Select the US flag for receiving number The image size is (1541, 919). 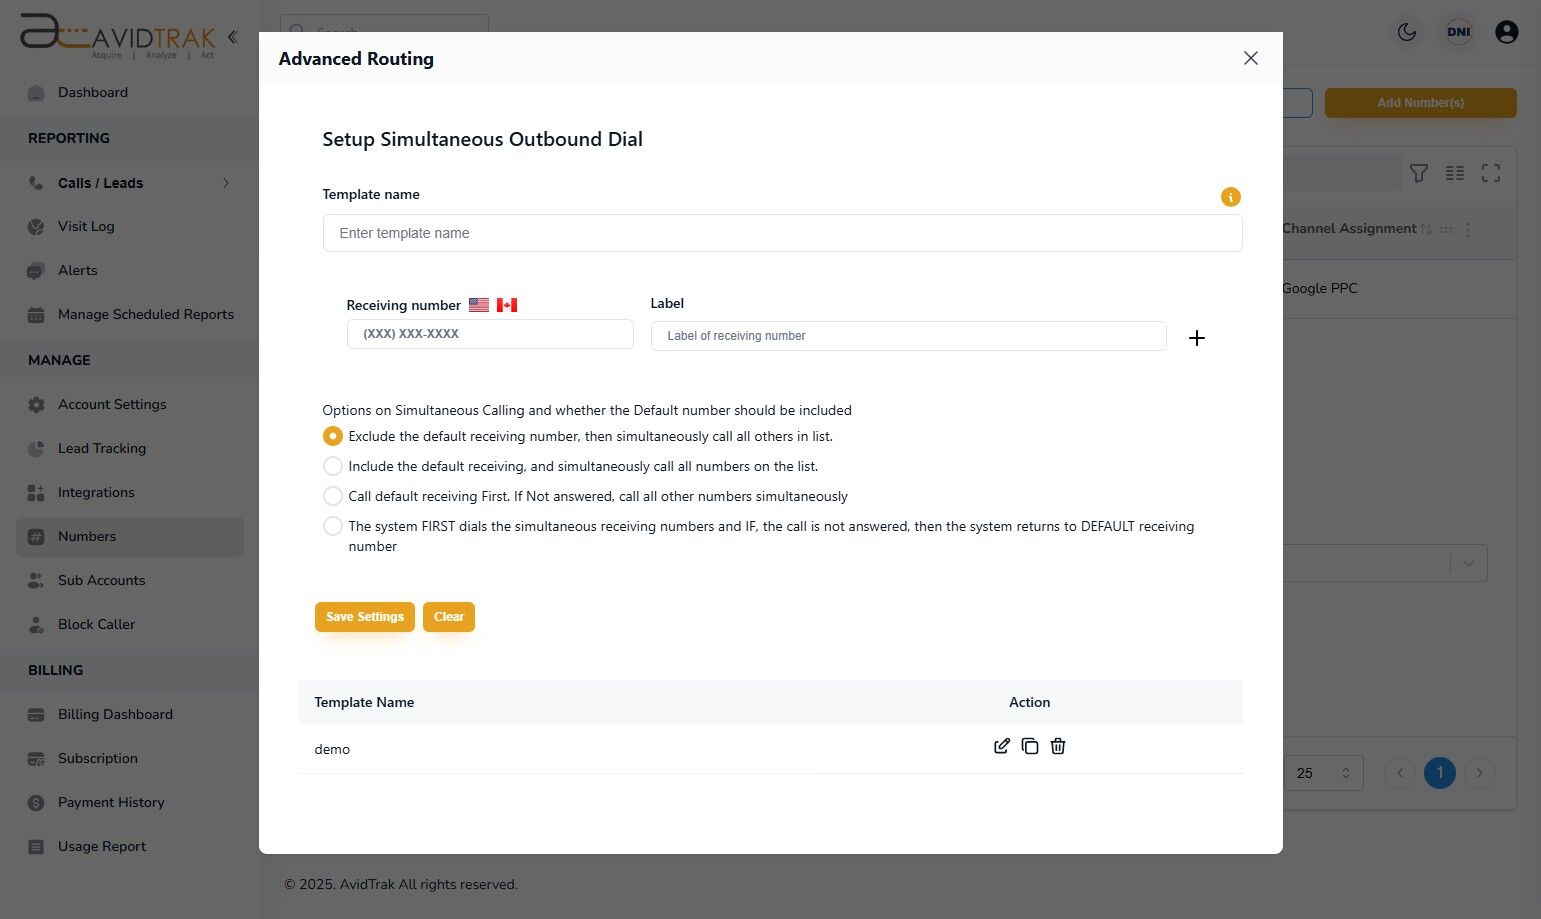(x=479, y=305)
